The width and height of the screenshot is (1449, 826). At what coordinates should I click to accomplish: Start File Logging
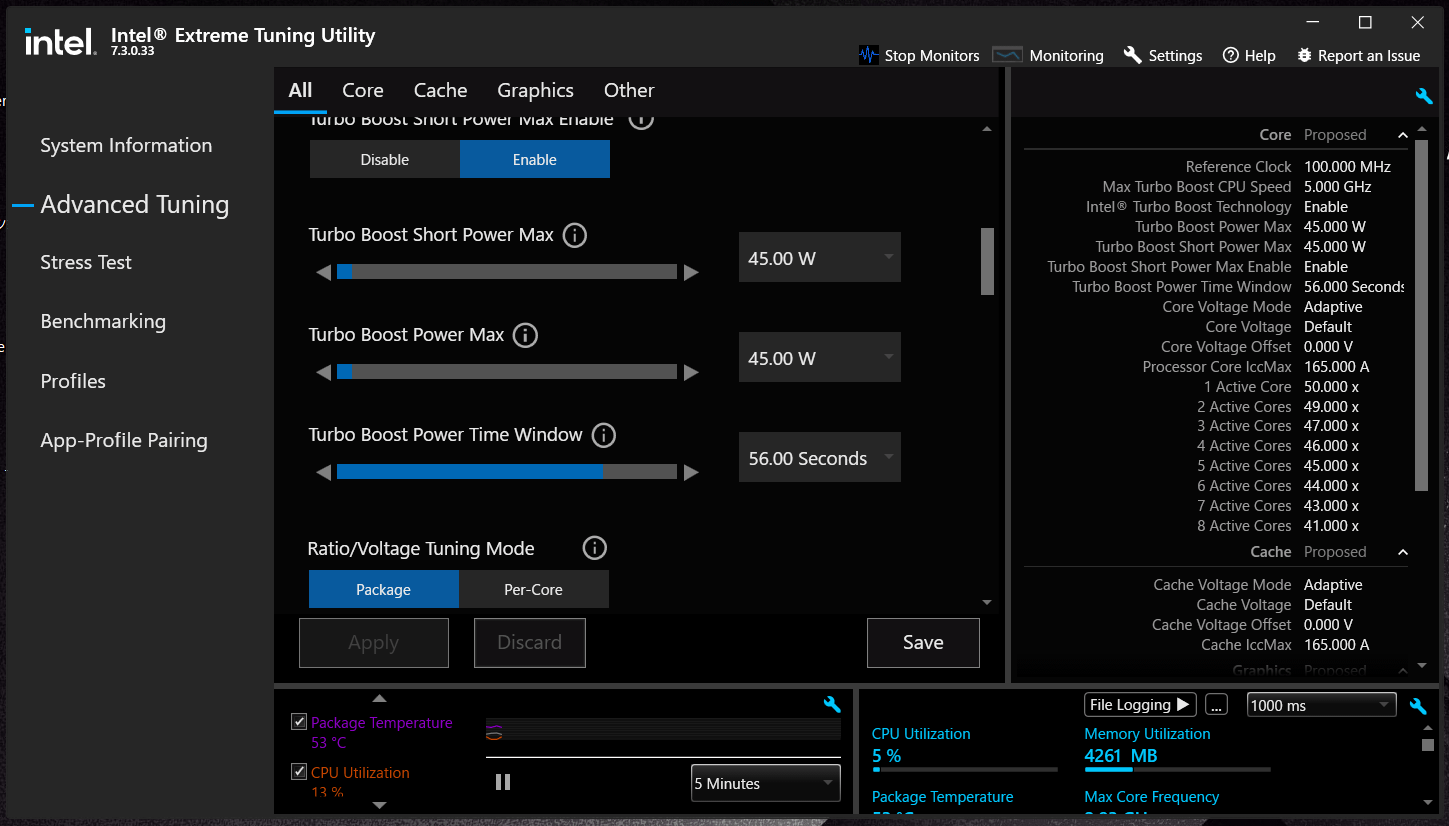click(1140, 705)
